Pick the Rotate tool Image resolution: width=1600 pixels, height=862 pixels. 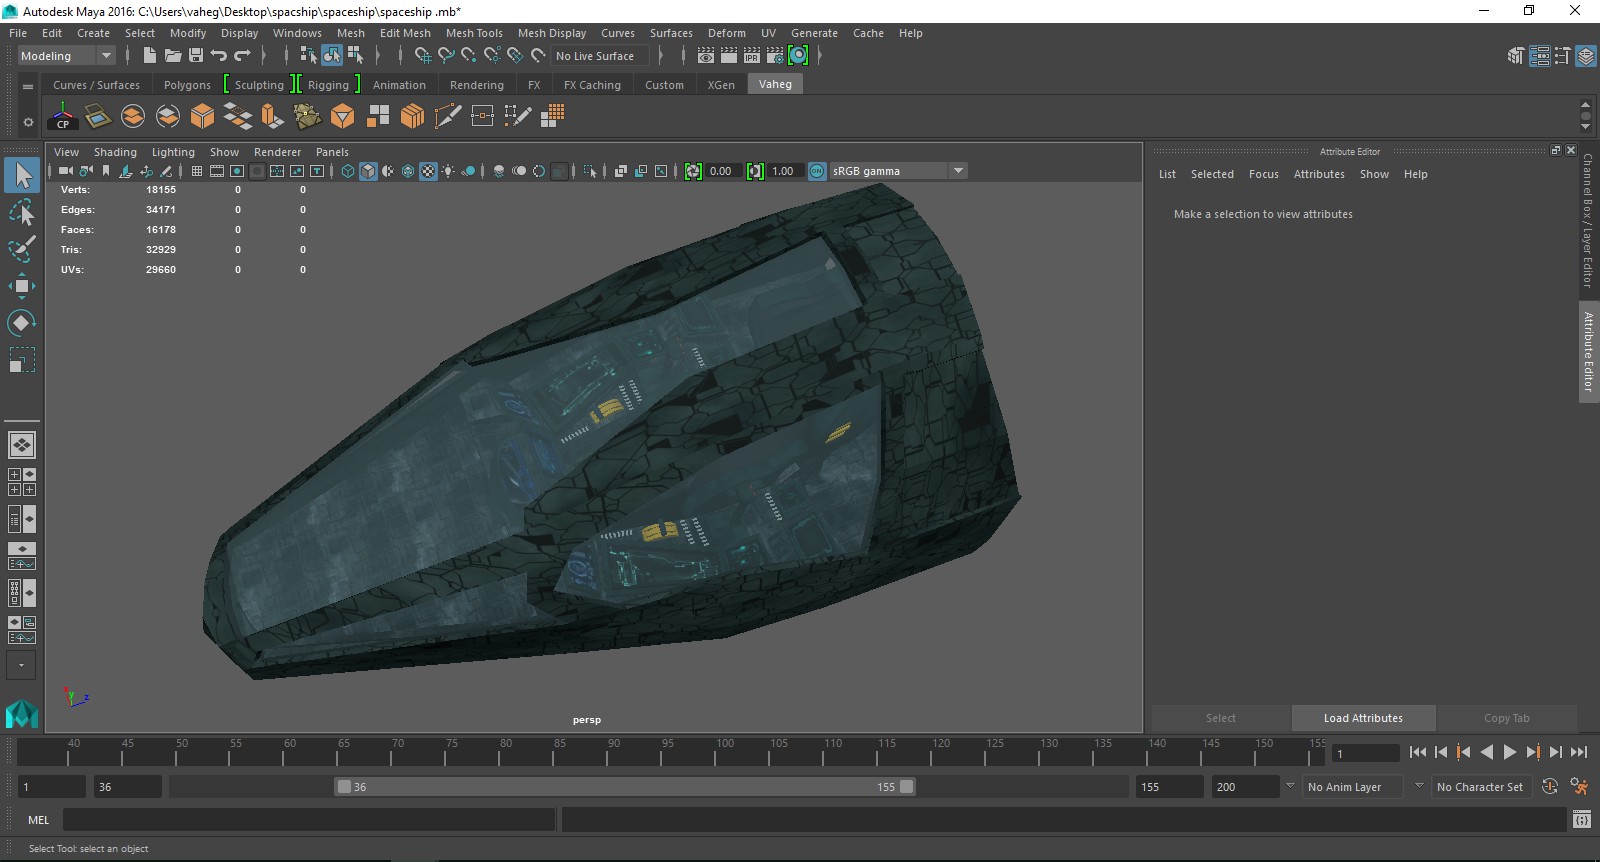click(x=22, y=323)
